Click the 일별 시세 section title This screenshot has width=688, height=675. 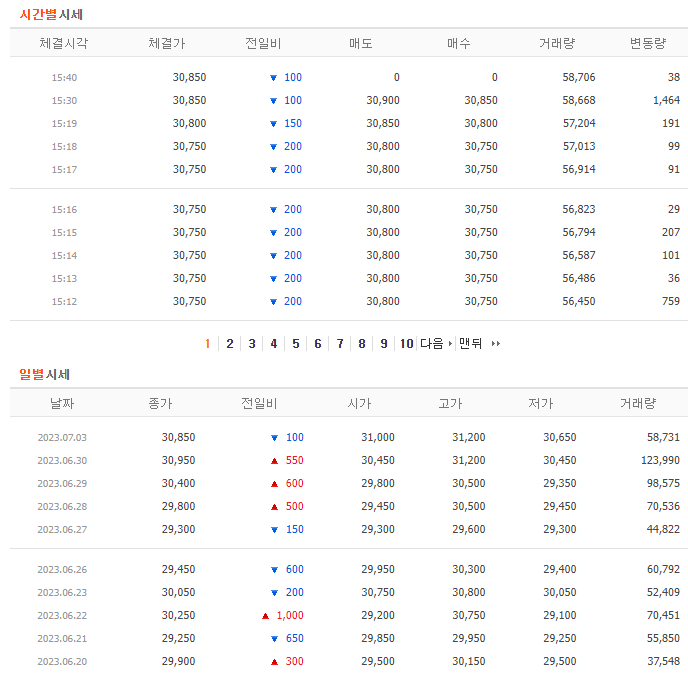(44, 374)
